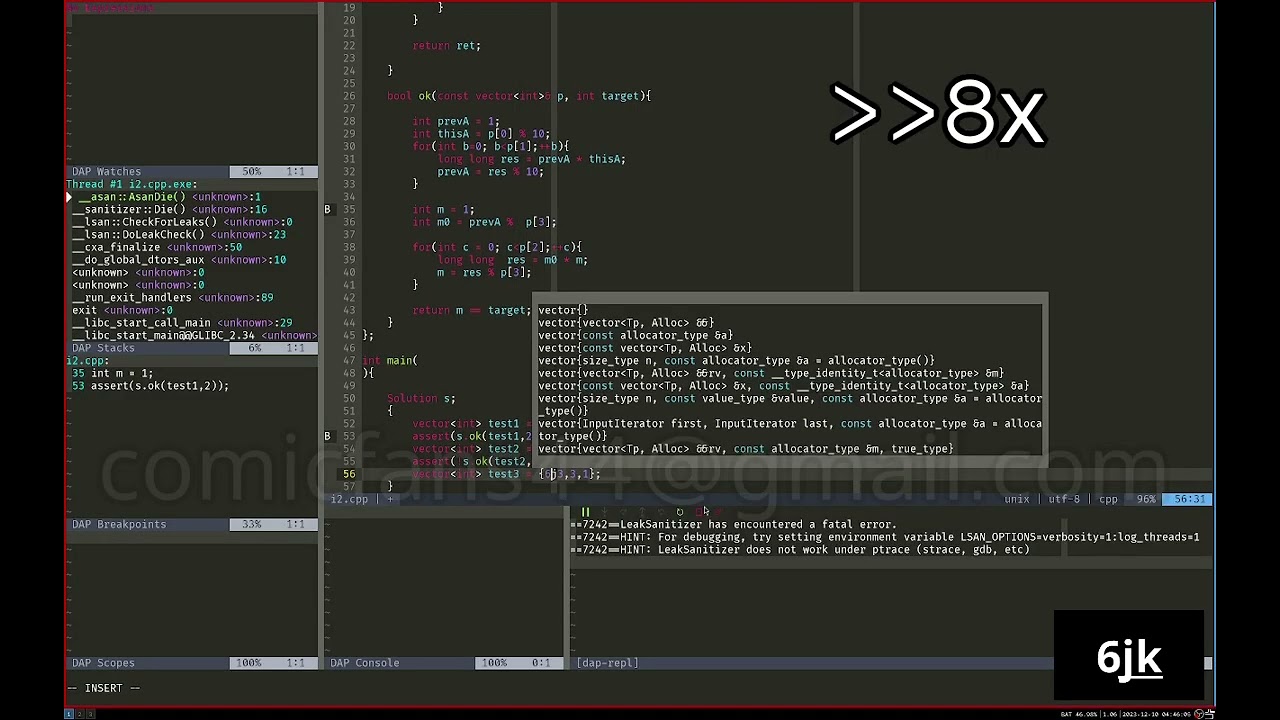
Task: Click the tray icon at the far bottom-right
Action: tap(1209, 714)
